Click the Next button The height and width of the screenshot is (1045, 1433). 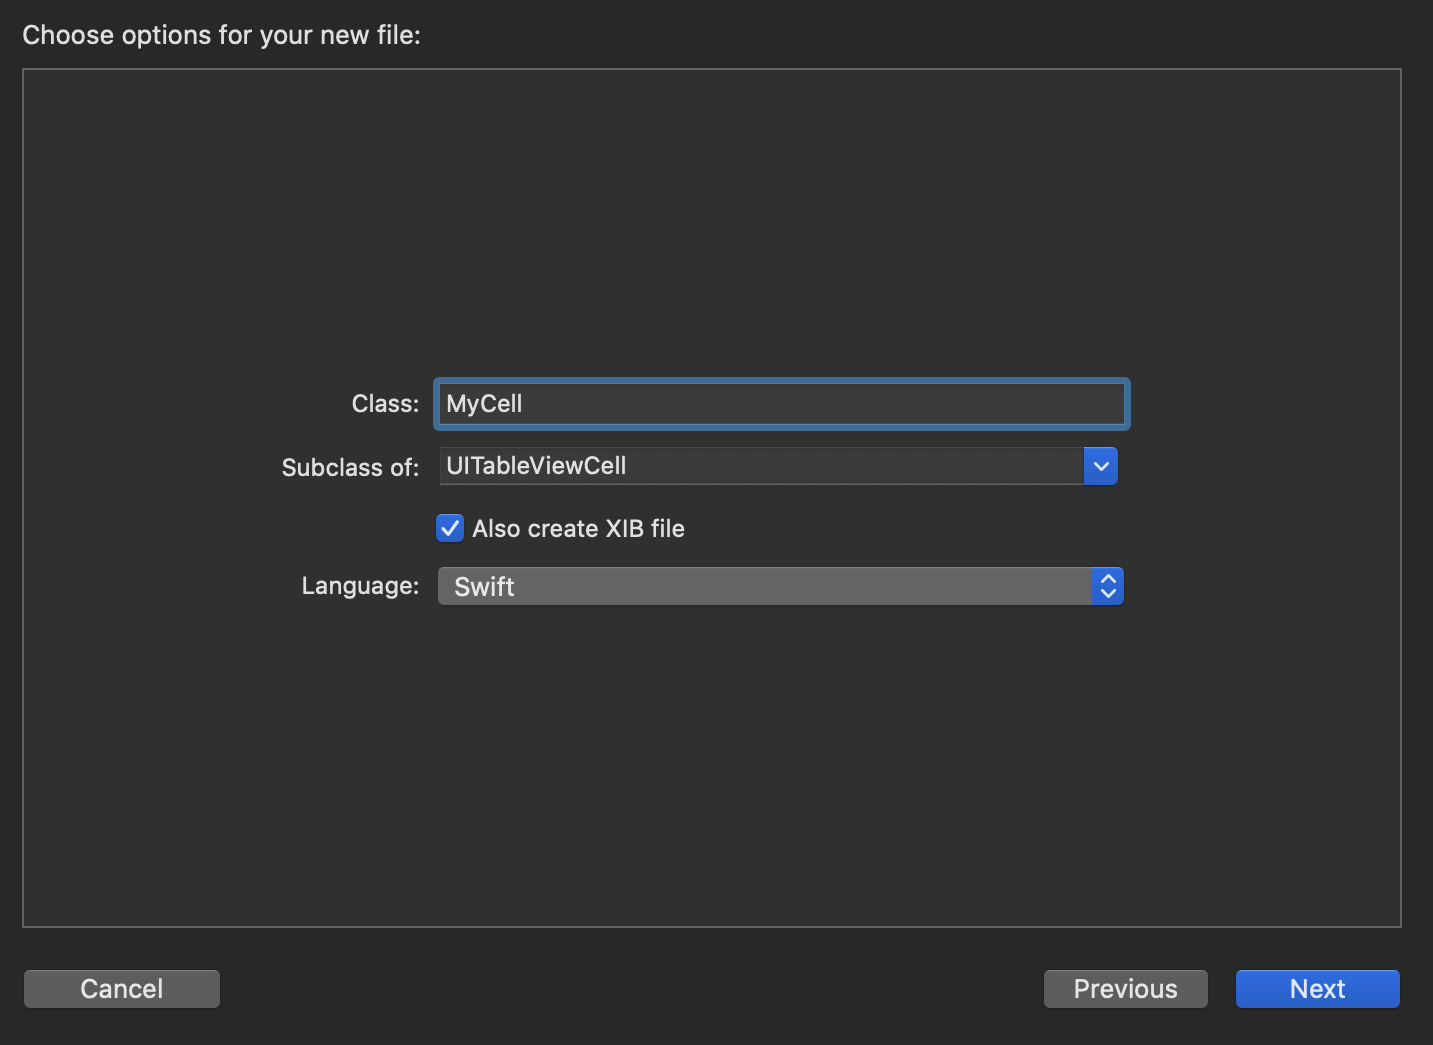pos(1318,989)
